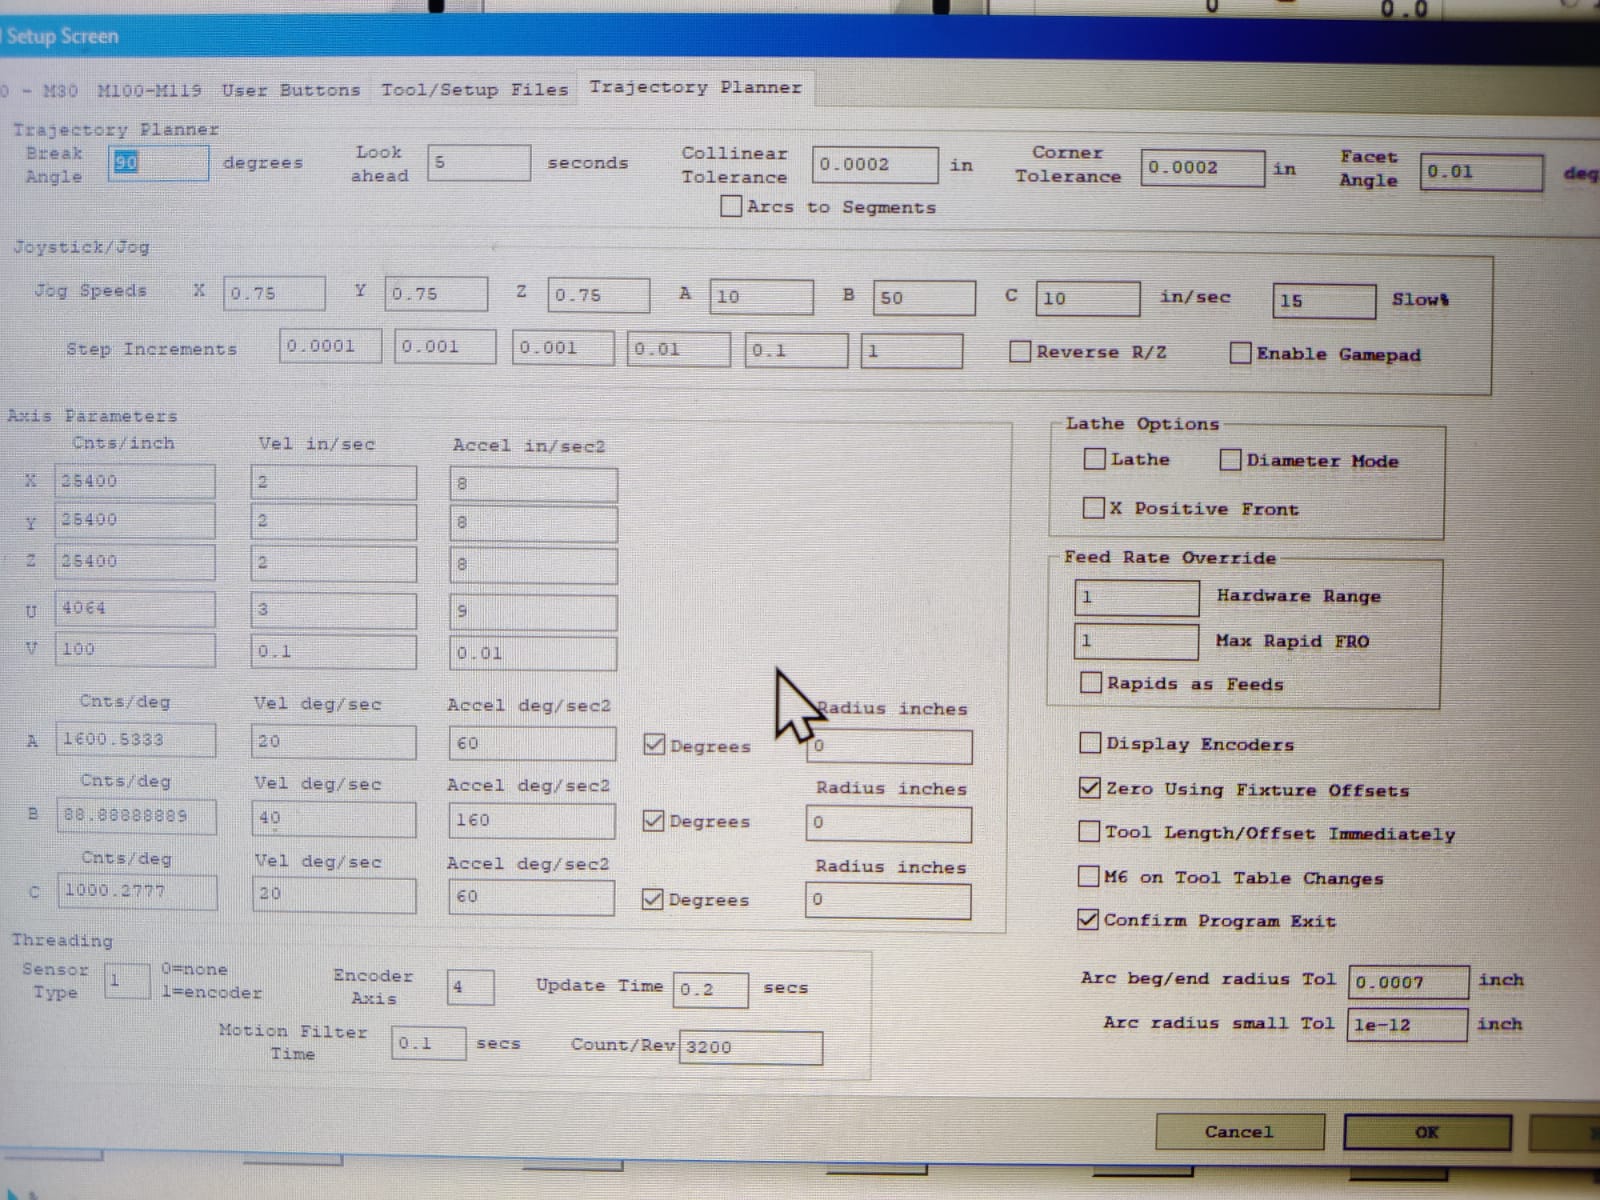The image size is (1600, 1200).
Task: Click the Count/Rev threading field
Action: point(750,1047)
